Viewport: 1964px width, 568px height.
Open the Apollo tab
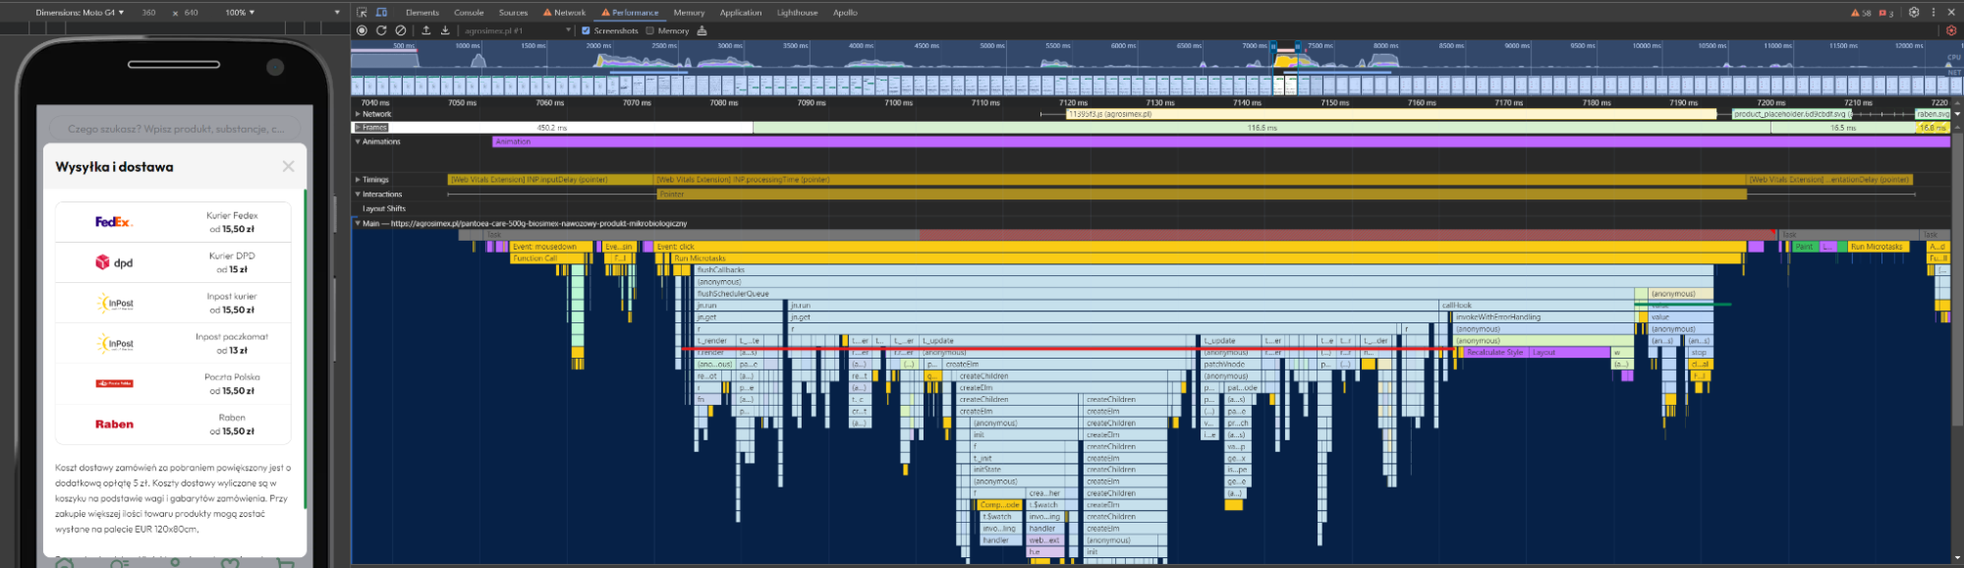point(845,12)
